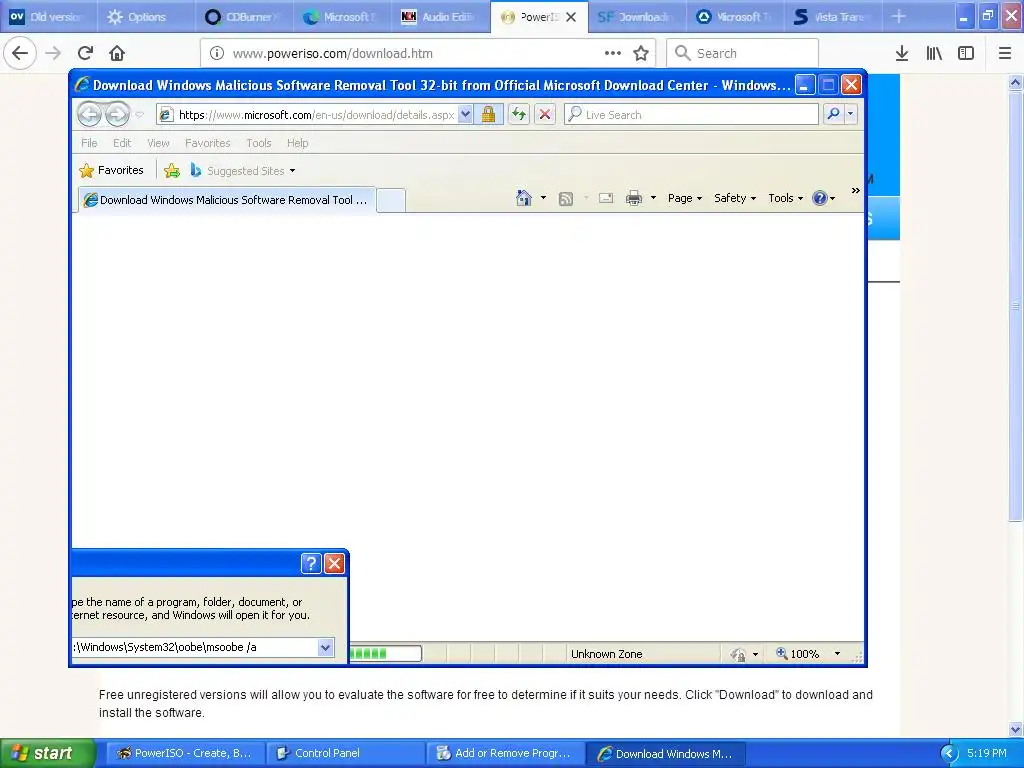Expand IE command bar overflow chevron
This screenshot has height=768, width=1024.
tap(856, 191)
